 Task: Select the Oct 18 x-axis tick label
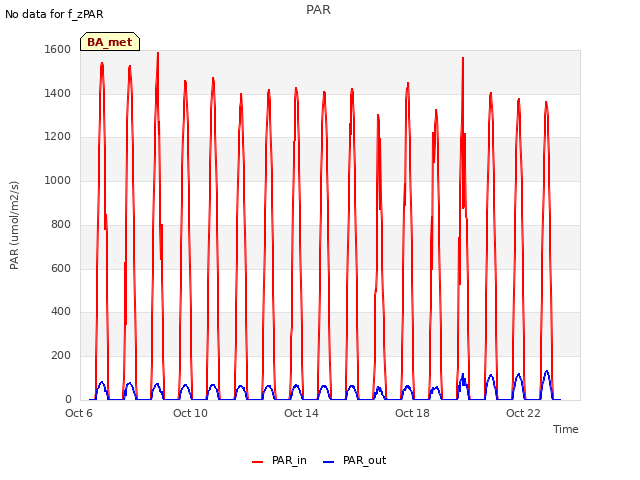[412, 413]
